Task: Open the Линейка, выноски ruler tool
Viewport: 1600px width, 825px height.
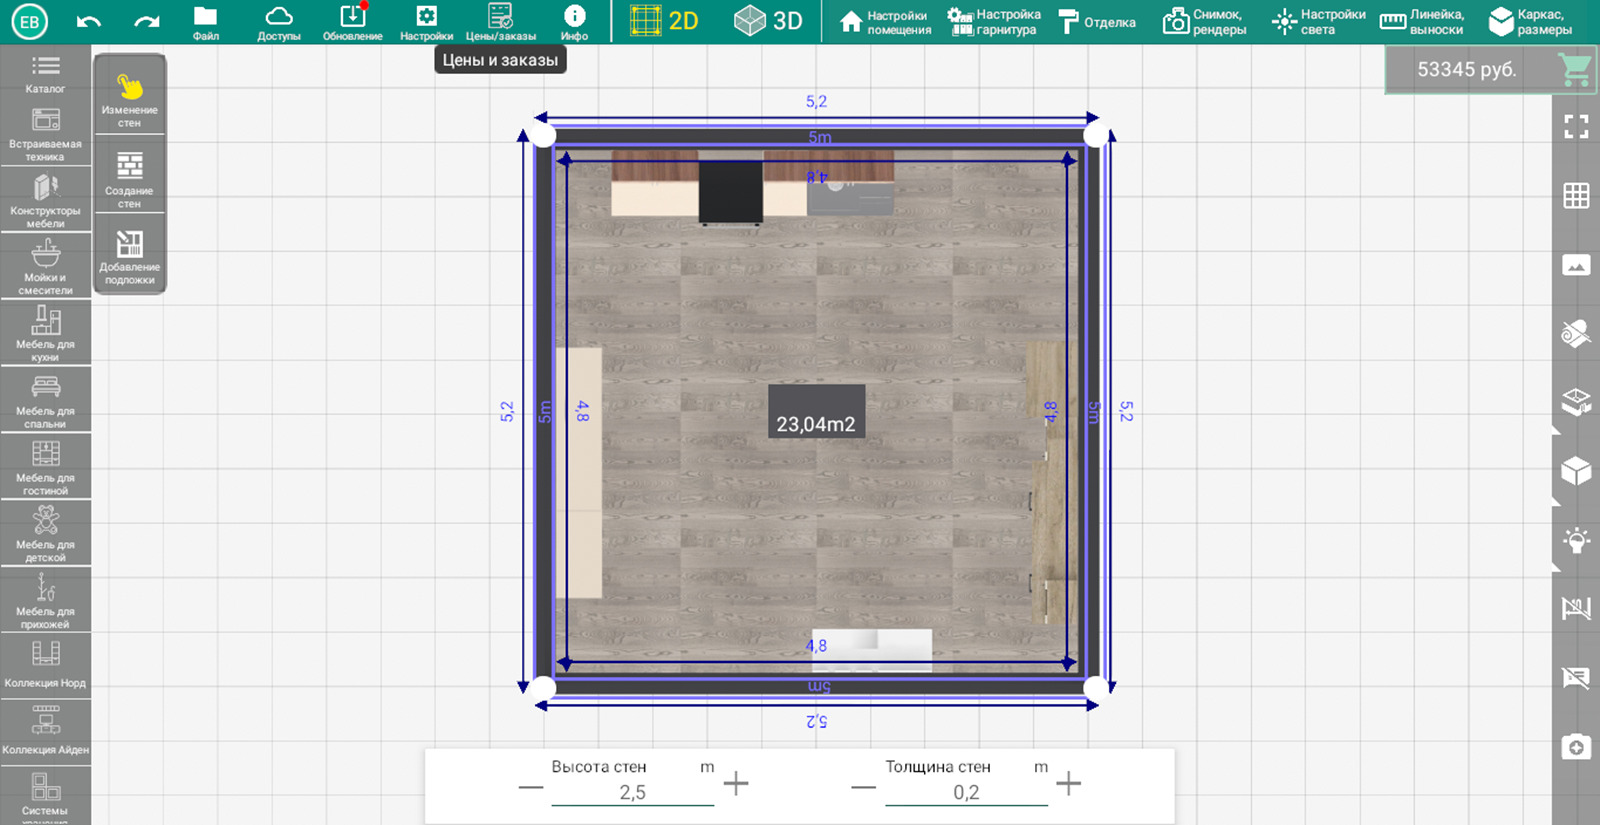Action: (x=1422, y=22)
